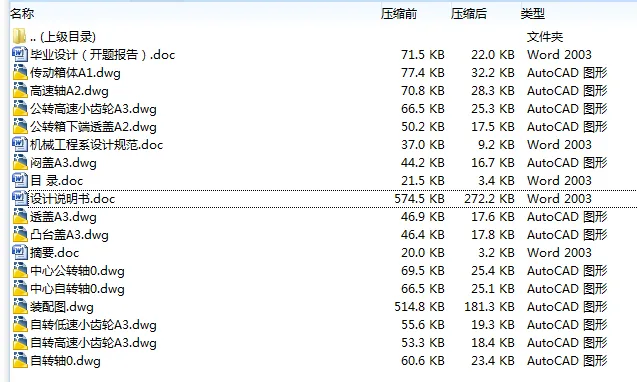
Task: Select file name 自转高速小齿轮A3.dwg
Action: click(93, 343)
